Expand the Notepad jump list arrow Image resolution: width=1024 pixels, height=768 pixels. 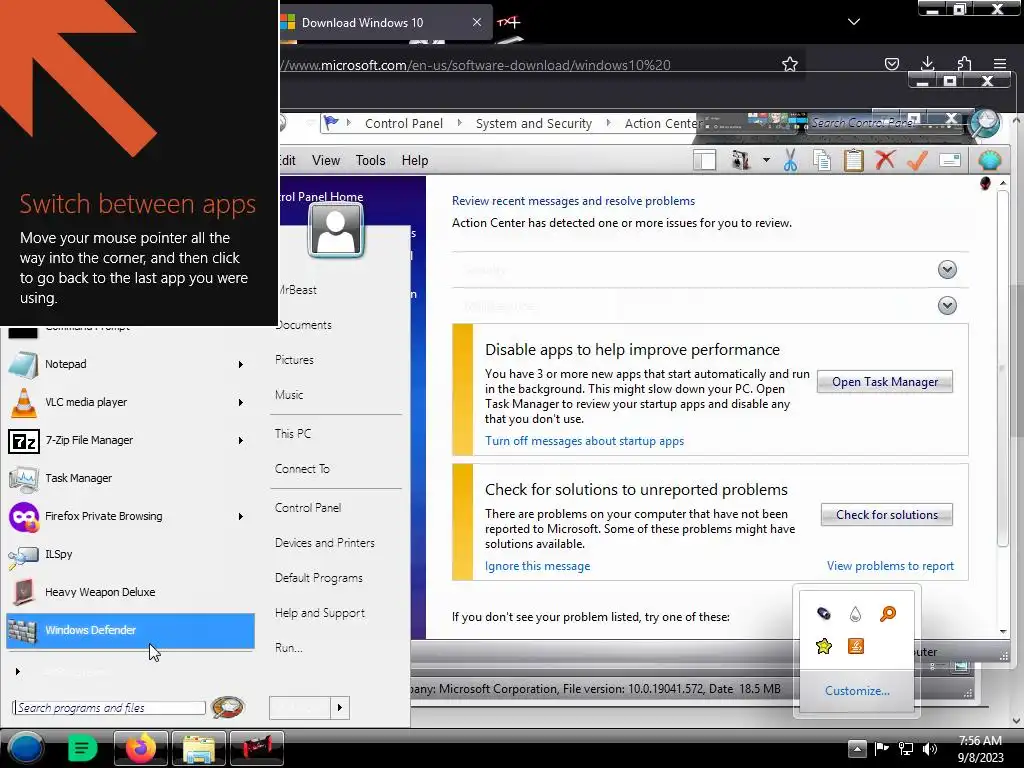coord(241,364)
